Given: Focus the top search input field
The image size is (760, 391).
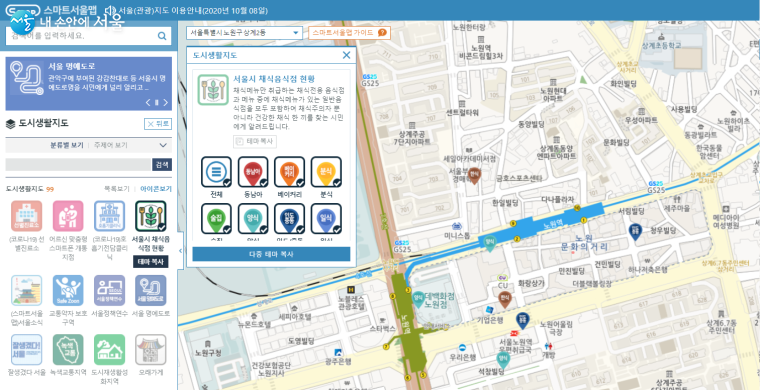Looking at the screenshot, I should point(81,36).
